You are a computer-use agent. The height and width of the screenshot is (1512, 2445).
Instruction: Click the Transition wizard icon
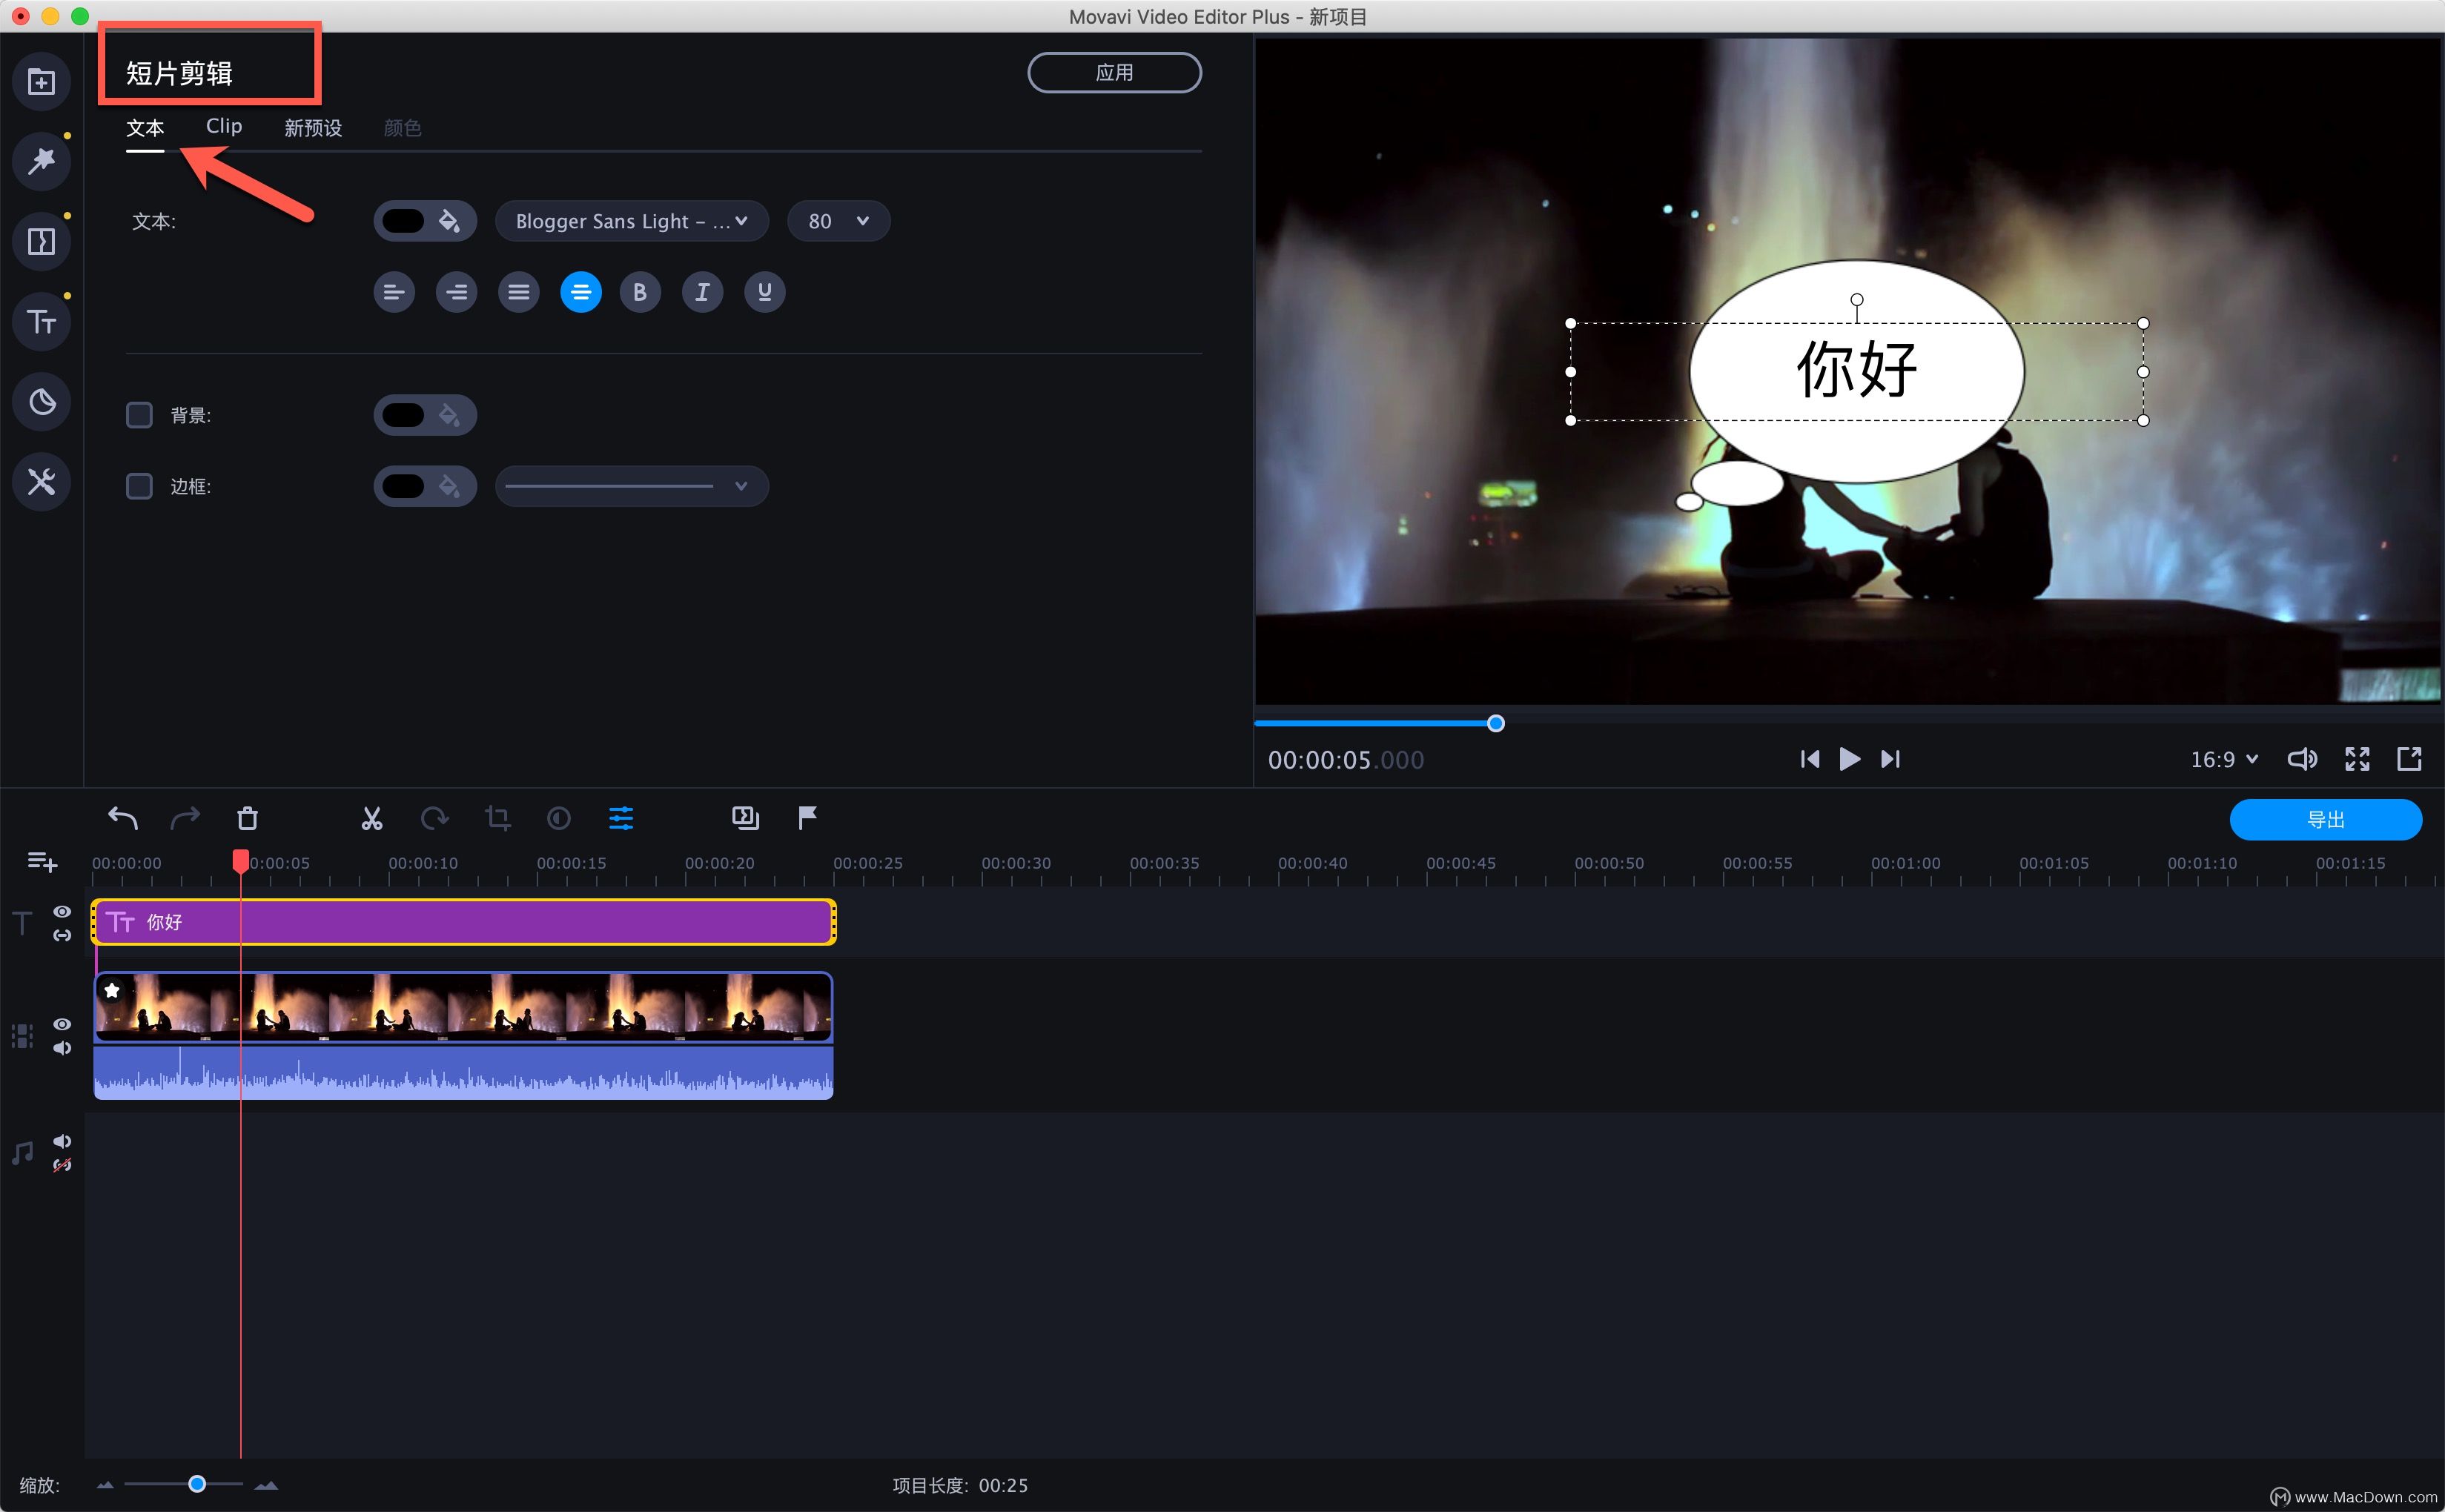point(746,818)
